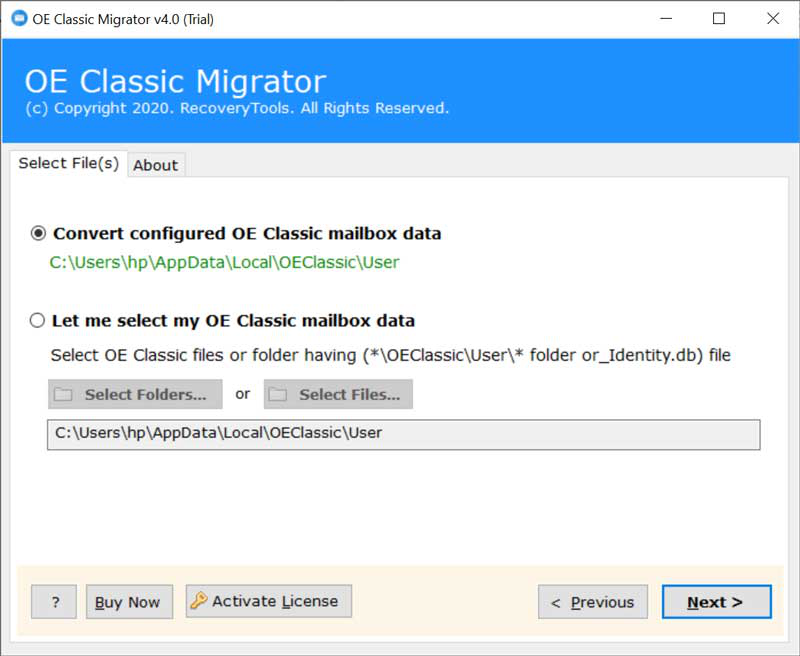The height and width of the screenshot is (656, 800).
Task: Click the folder icon on Select Folders
Action: tap(63, 394)
